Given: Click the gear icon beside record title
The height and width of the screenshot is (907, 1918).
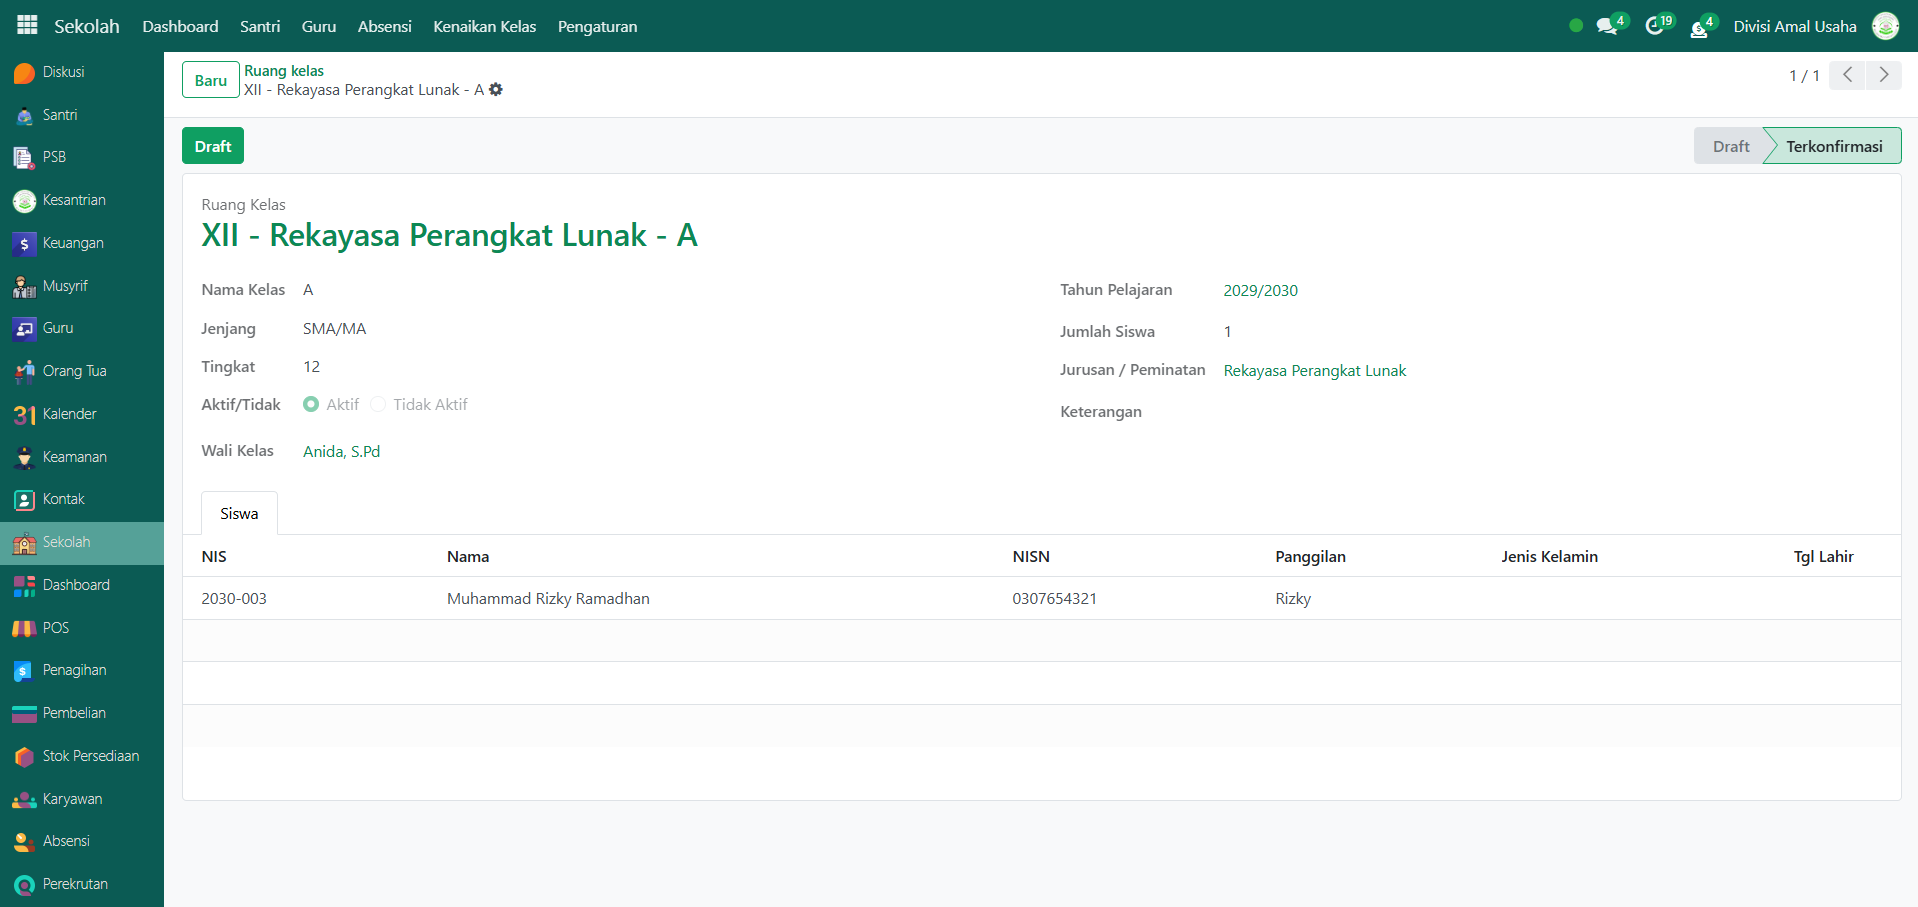Looking at the screenshot, I should coord(496,90).
